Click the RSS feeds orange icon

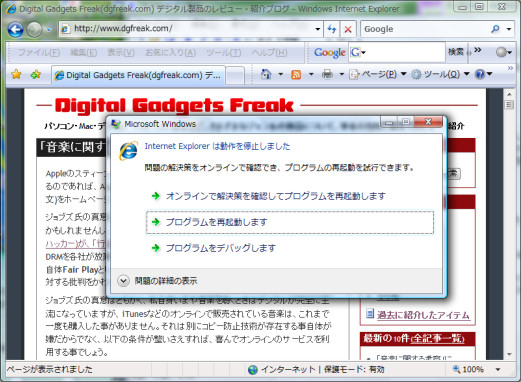coord(296,74)
